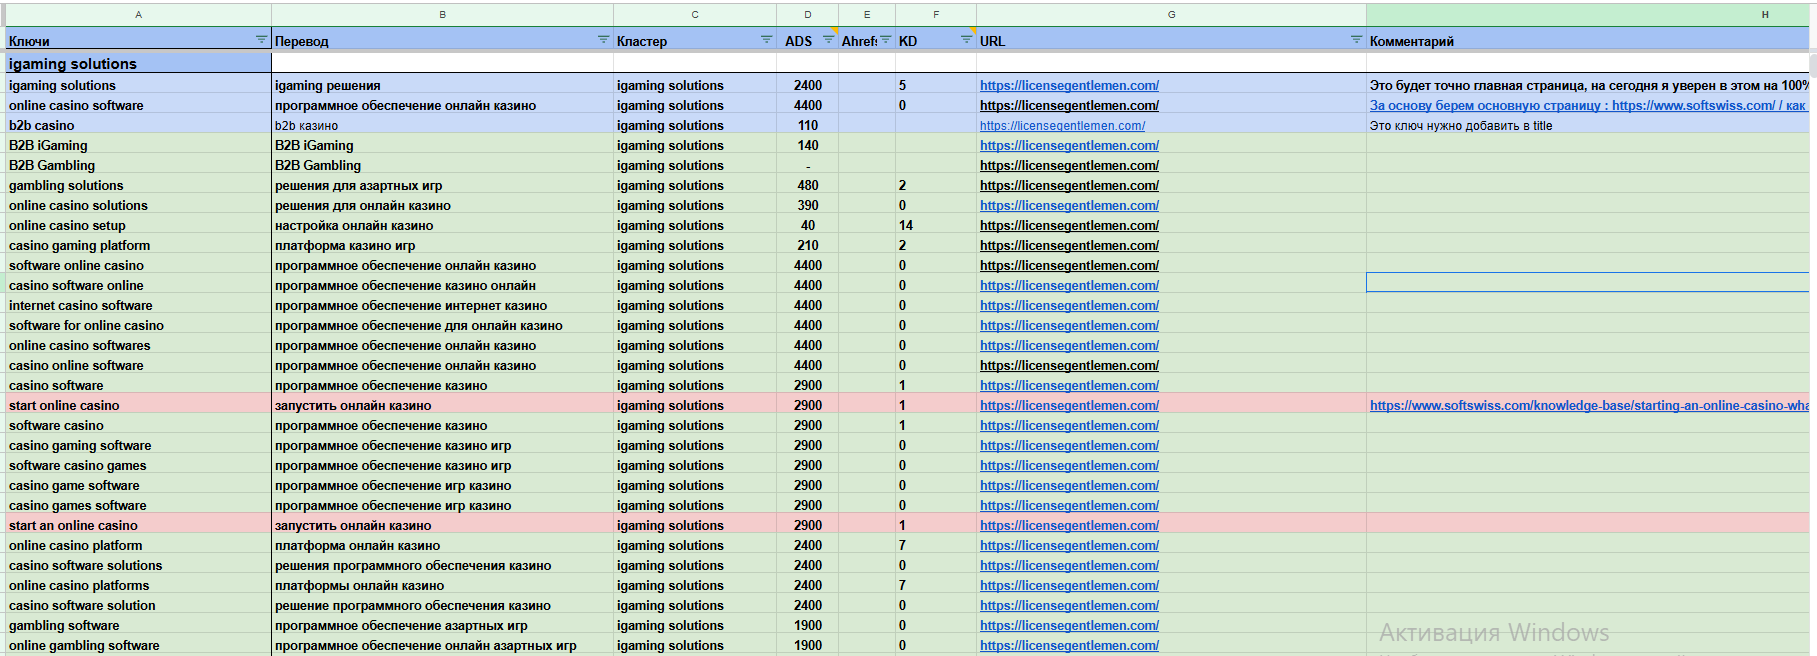Click the 'igaming solutions' group heading cell

(73, 64)
